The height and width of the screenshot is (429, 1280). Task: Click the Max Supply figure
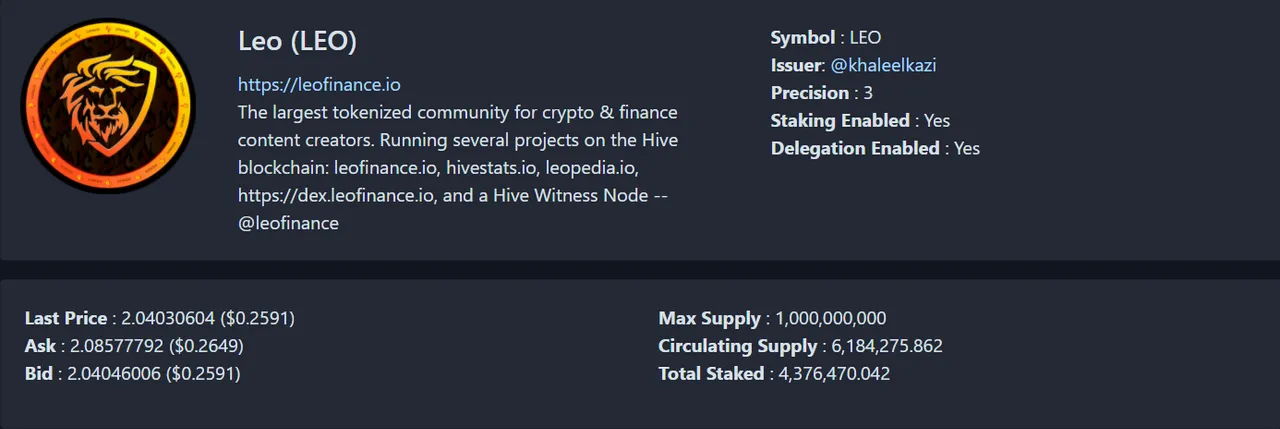pos(831,318)
